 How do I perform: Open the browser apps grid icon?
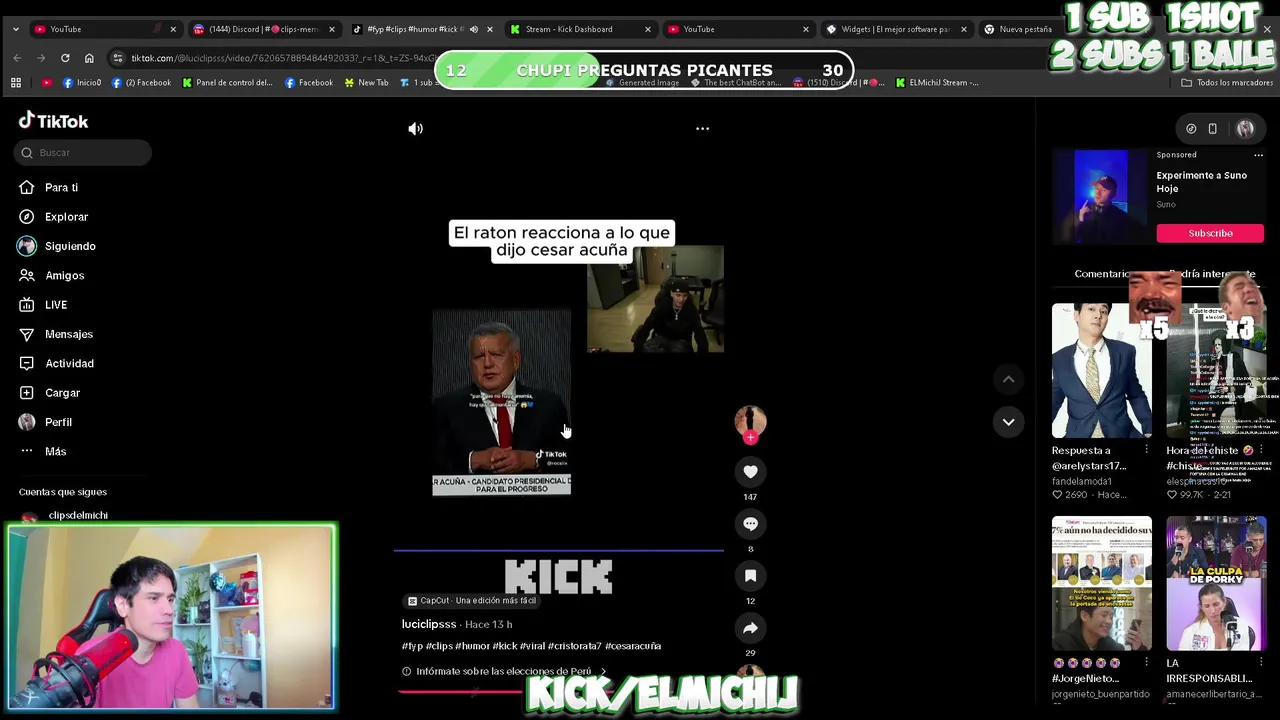tap(16, 83)
